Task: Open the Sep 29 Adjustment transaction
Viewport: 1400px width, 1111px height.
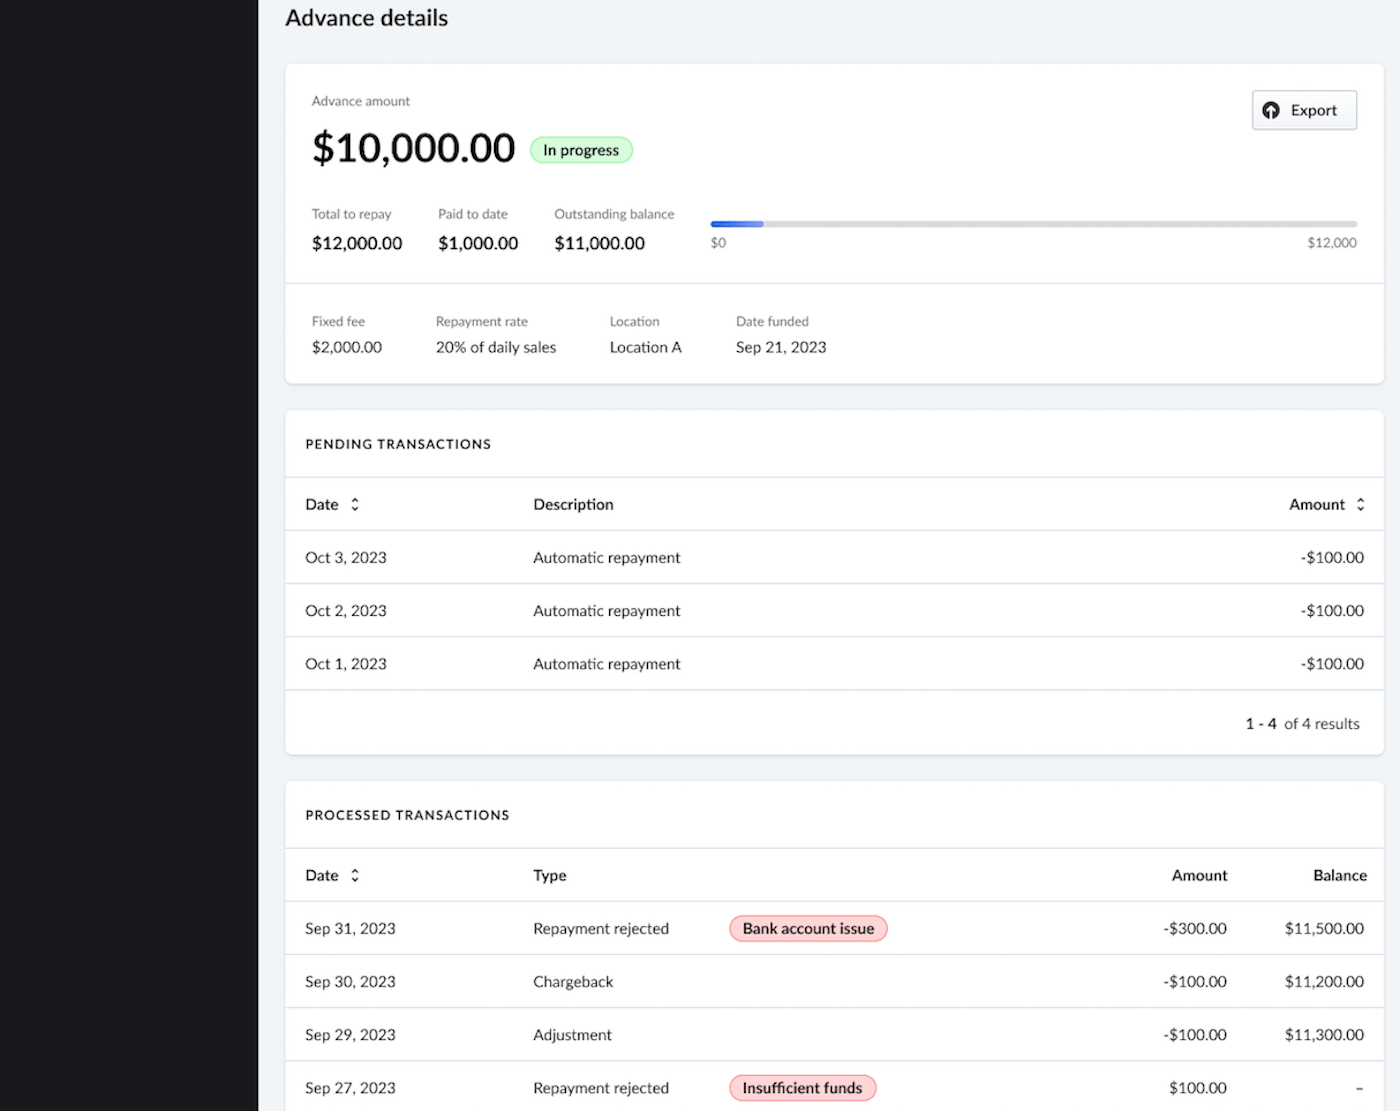Action: (572, 1035)
